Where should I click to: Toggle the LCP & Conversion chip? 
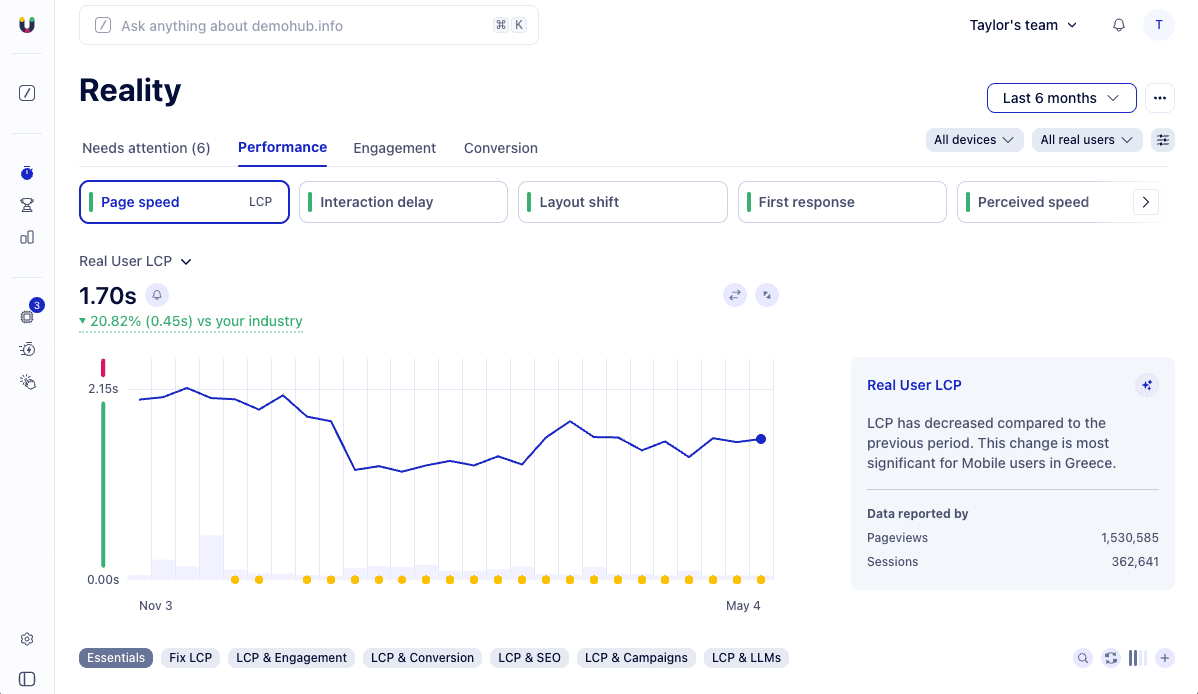click(423, 658)
